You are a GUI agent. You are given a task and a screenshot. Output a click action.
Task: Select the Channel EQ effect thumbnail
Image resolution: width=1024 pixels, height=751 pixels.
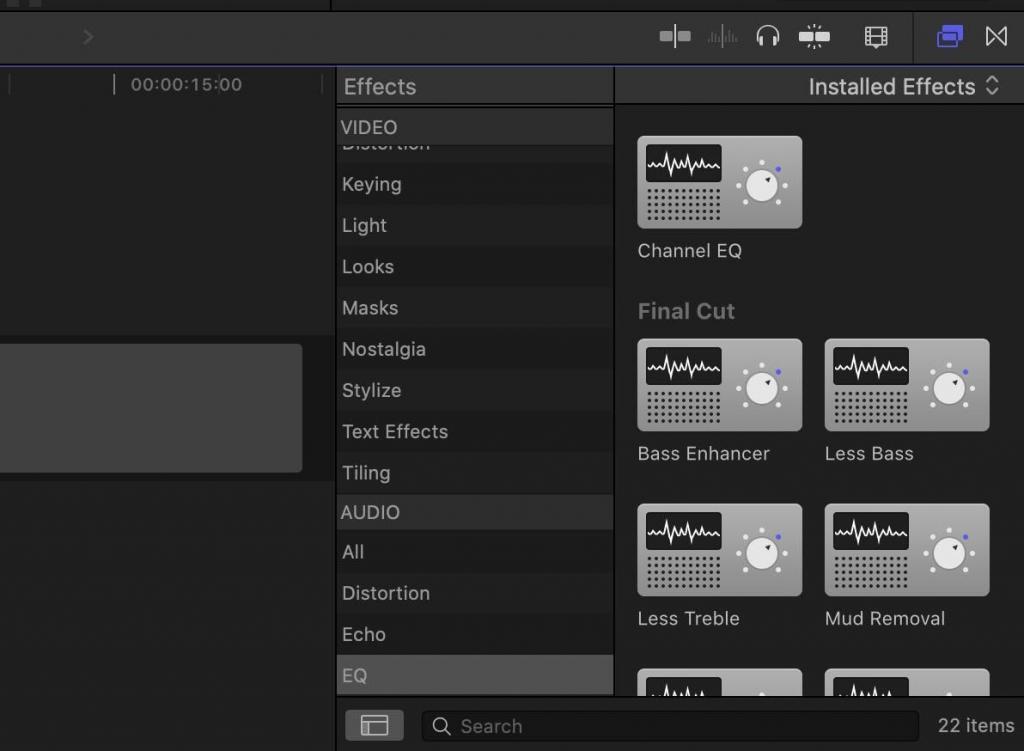pos(719,182)
